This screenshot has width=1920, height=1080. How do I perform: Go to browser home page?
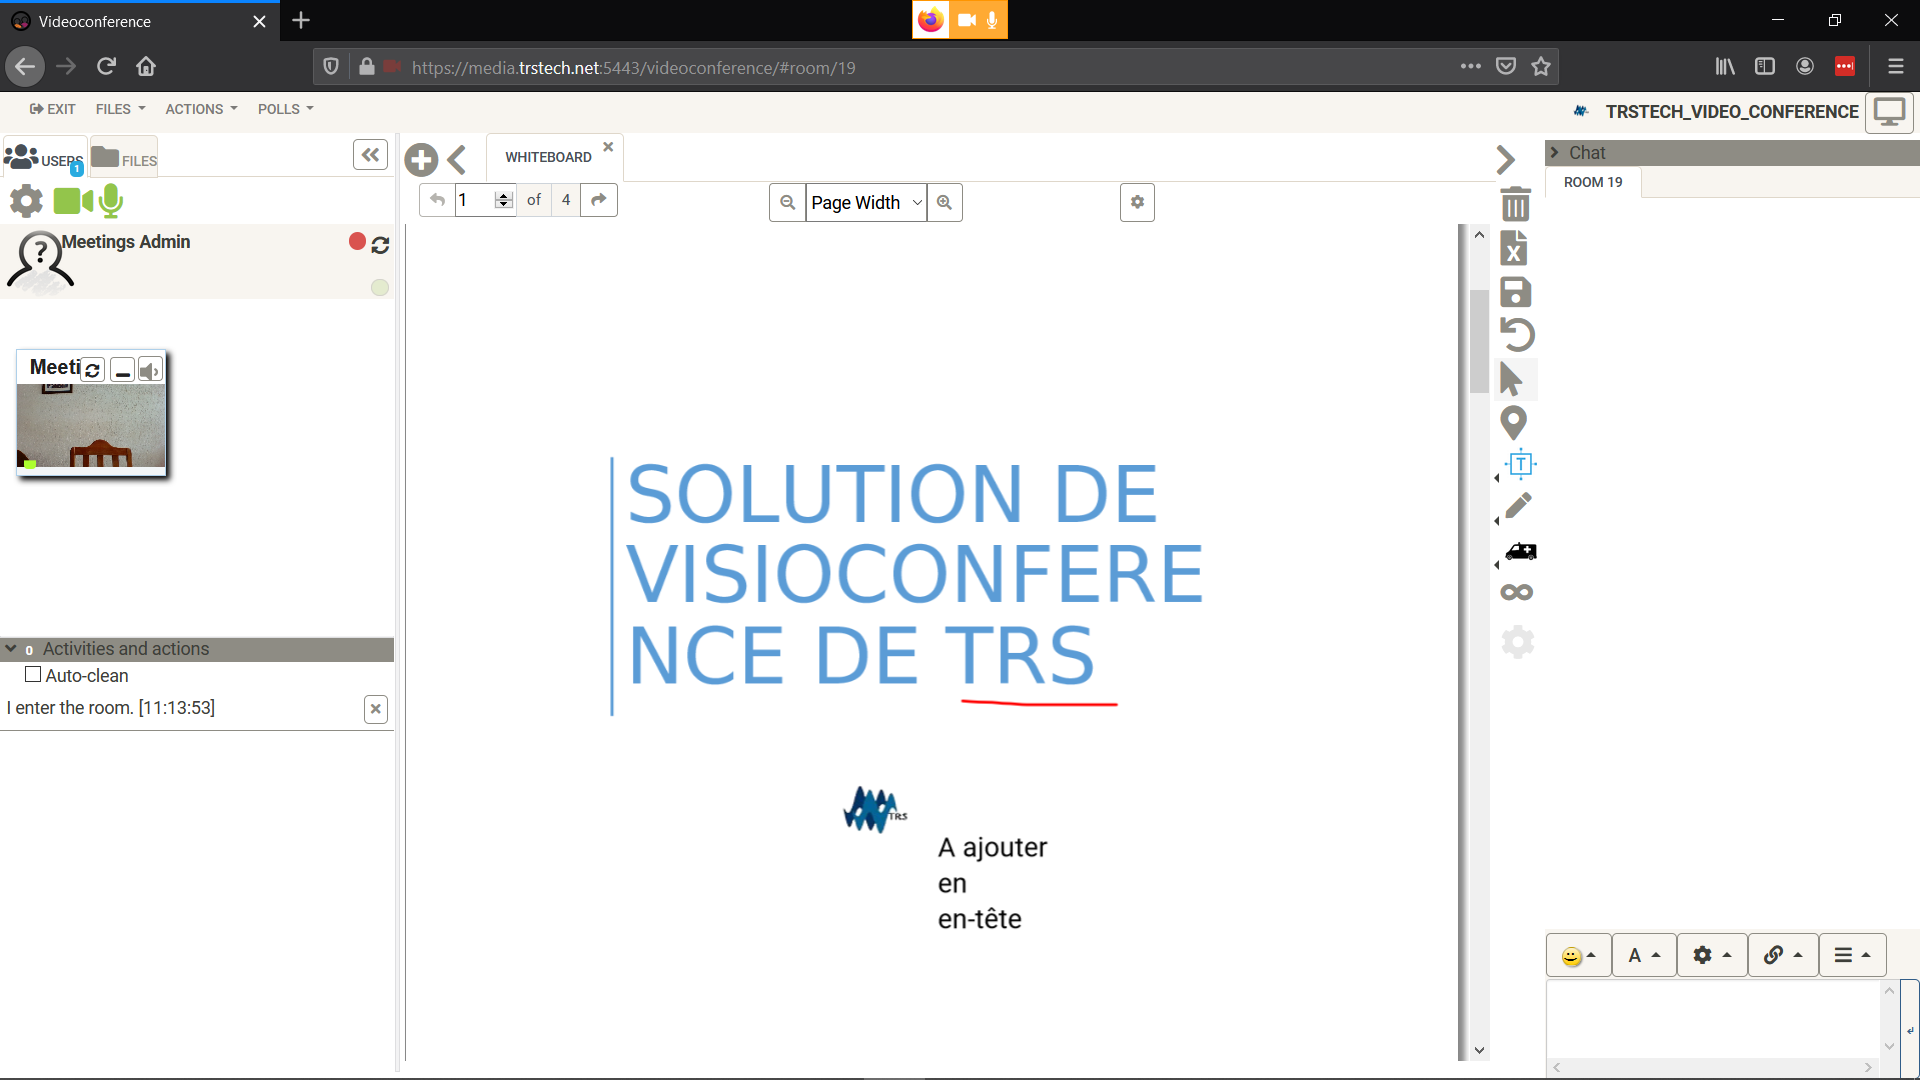tap(146, 67)
